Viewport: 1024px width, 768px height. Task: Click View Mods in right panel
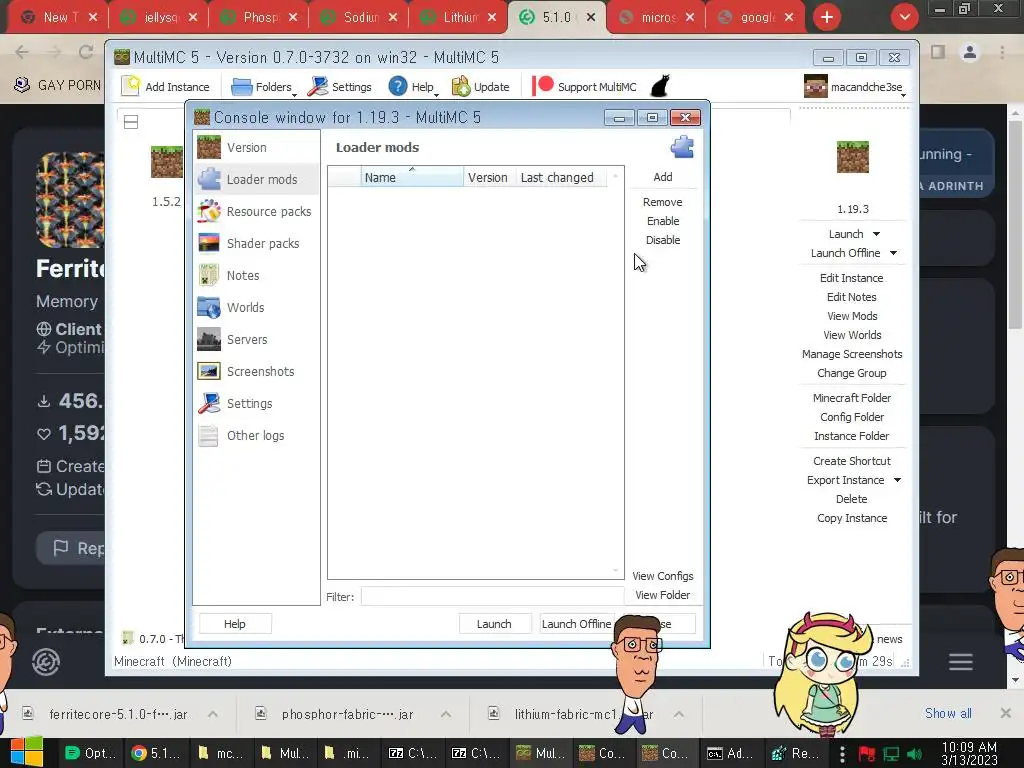point(852,316)
